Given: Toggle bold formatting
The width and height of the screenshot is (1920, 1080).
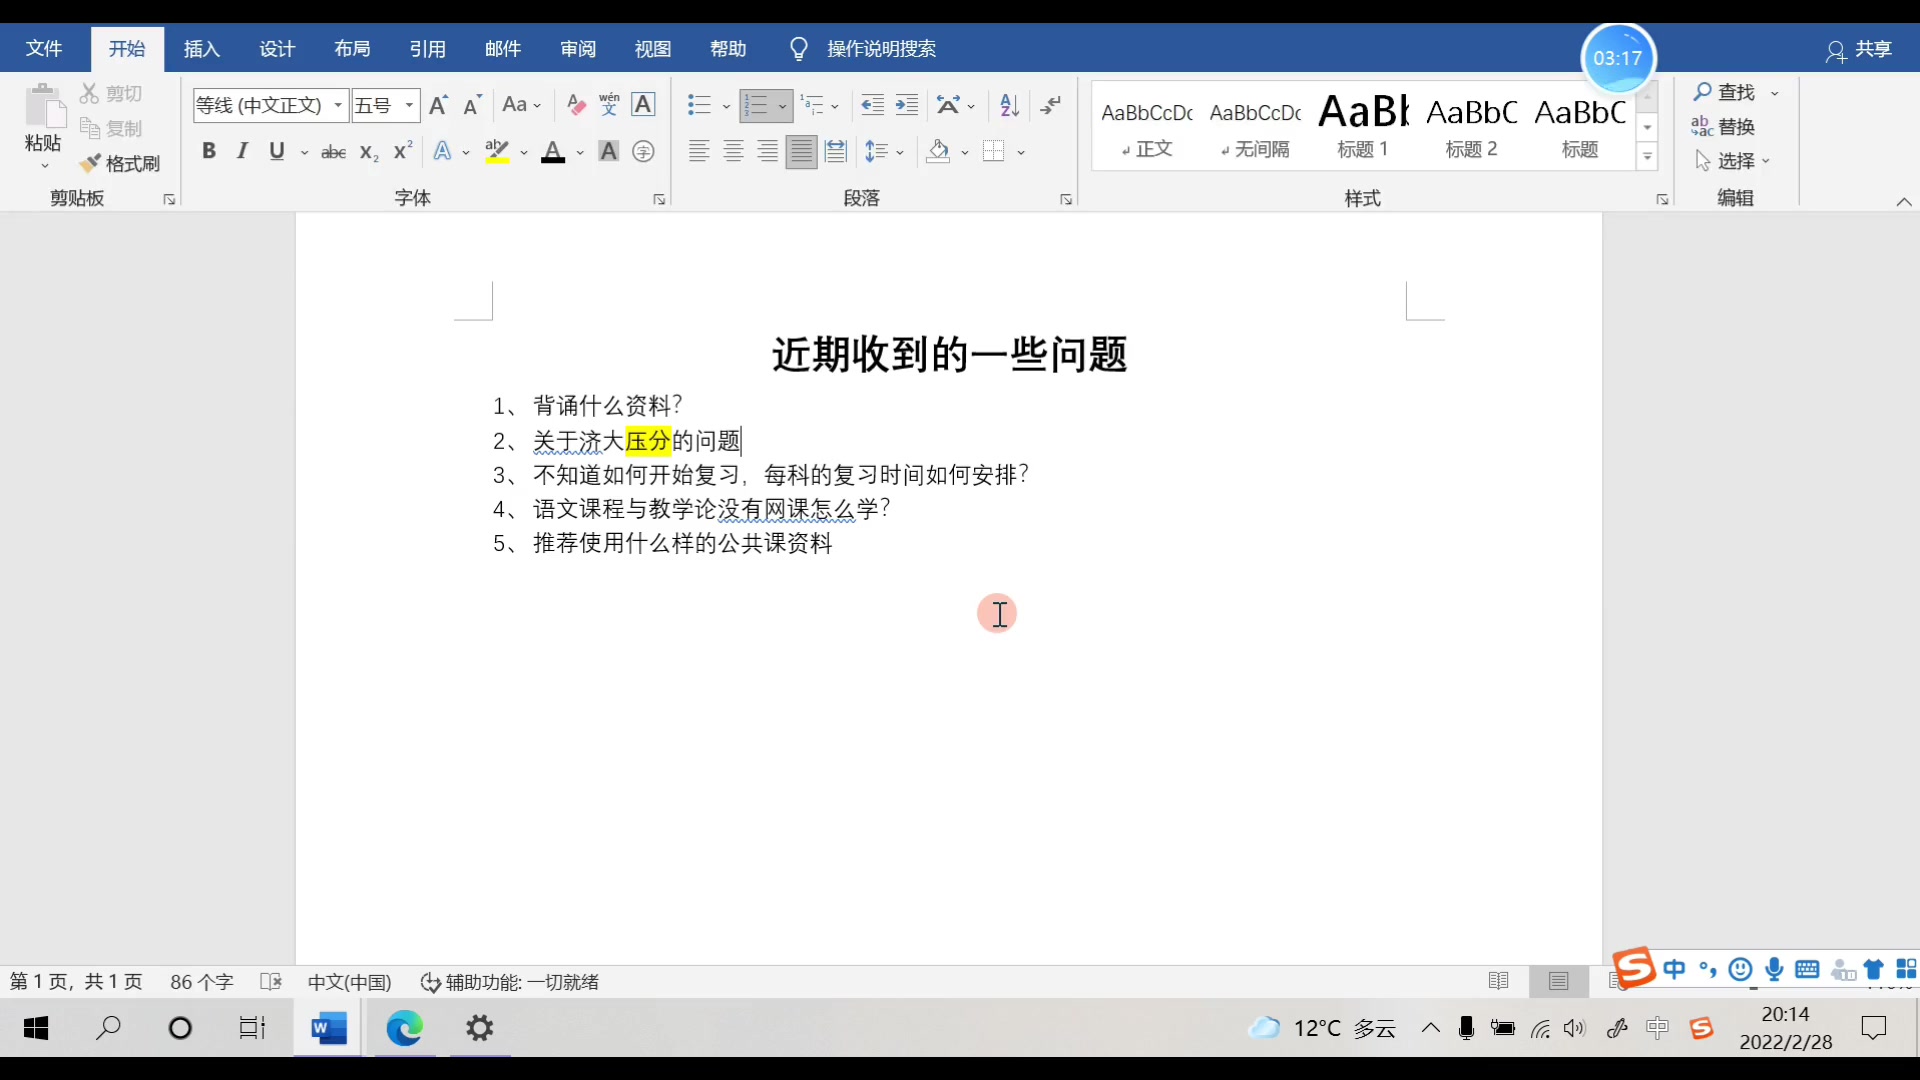Looking at the screenshot, I should pos(208,151).
